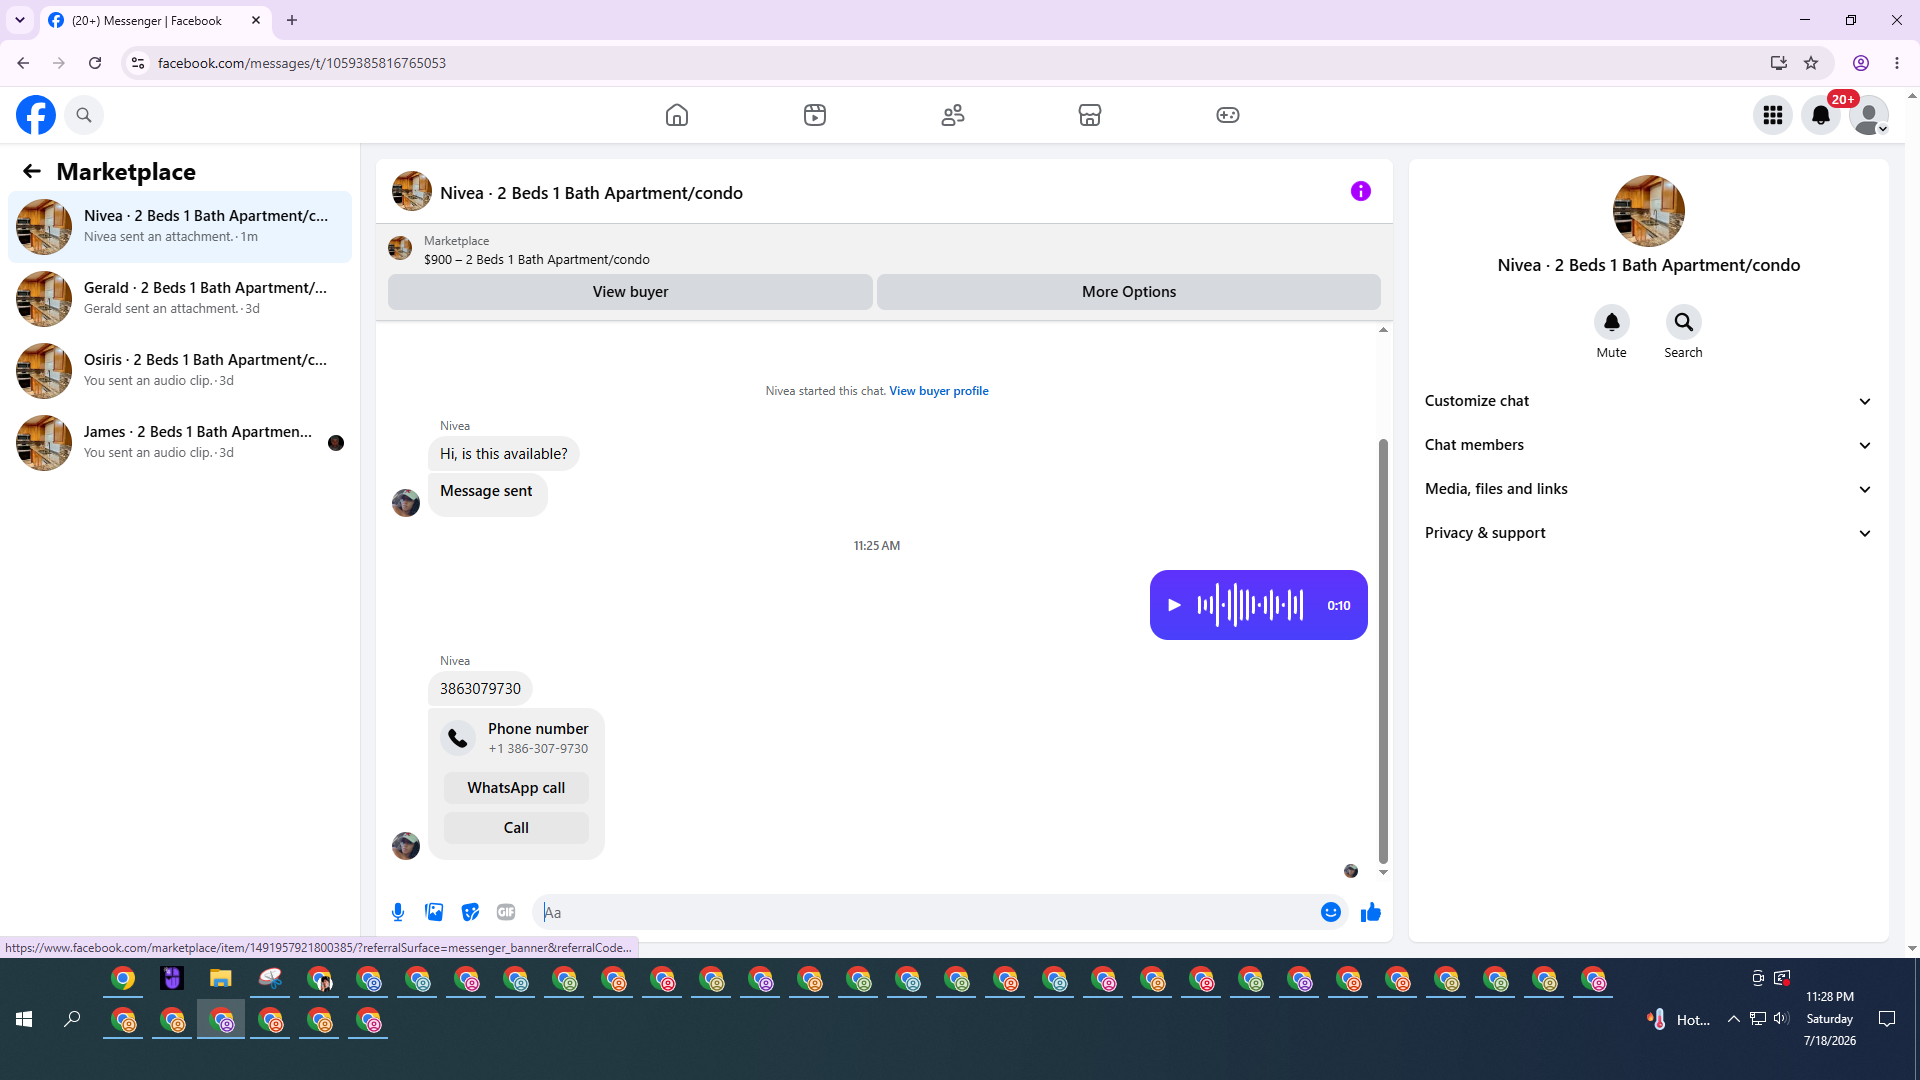Click the phone number message 3863079730
This screenshot has height=1080, width=1920.
480,689
